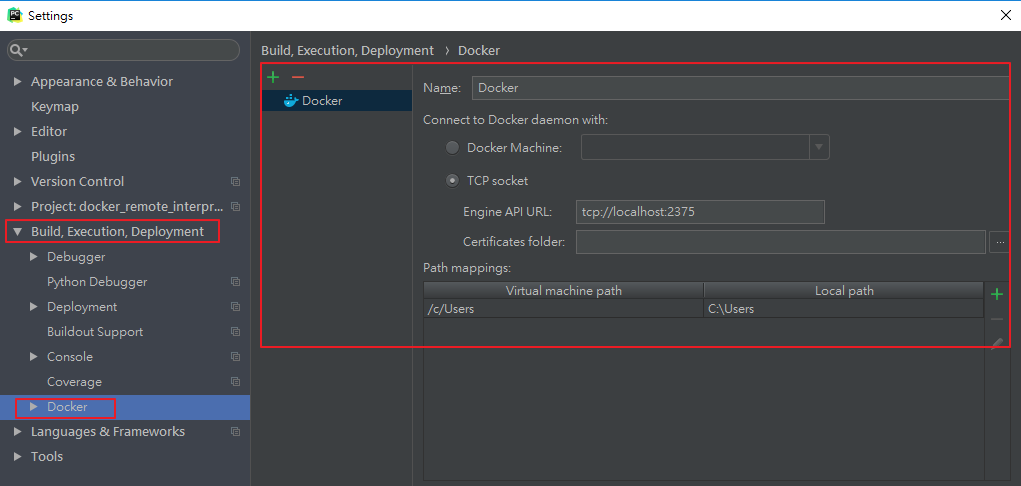Open Coverage settings page
Viewport: 1021px width, 486px height.
coord(74,382)
